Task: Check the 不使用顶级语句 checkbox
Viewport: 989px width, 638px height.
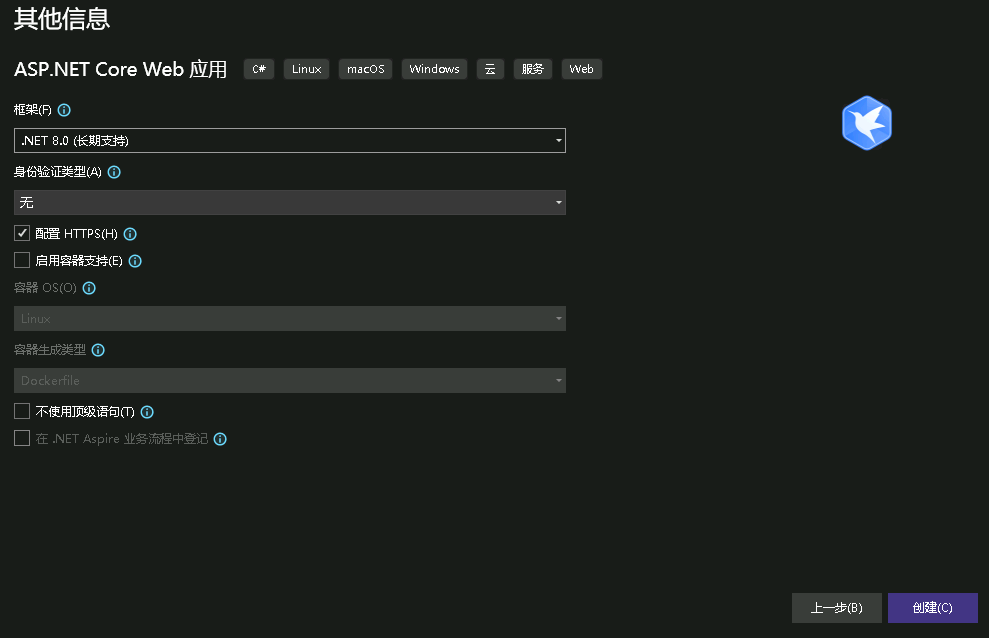Action: [x=22, y=411]
